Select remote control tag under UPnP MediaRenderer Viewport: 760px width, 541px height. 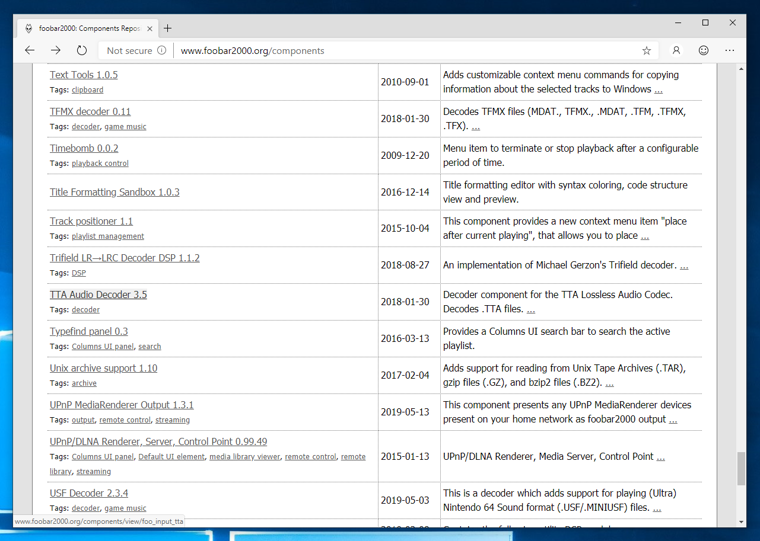tap(125, 420)
